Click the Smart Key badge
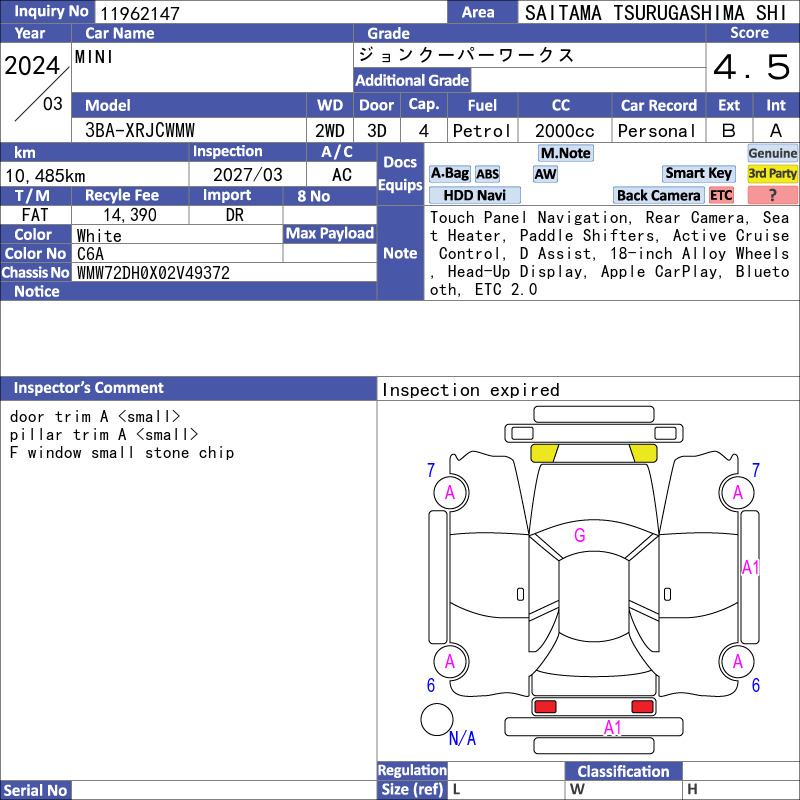This screenshot has width=800, height=800. click(x=698, y=173)
